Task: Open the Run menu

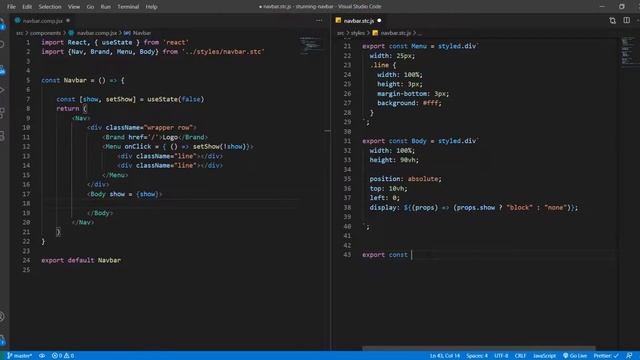Action: [x=105, y=7]
